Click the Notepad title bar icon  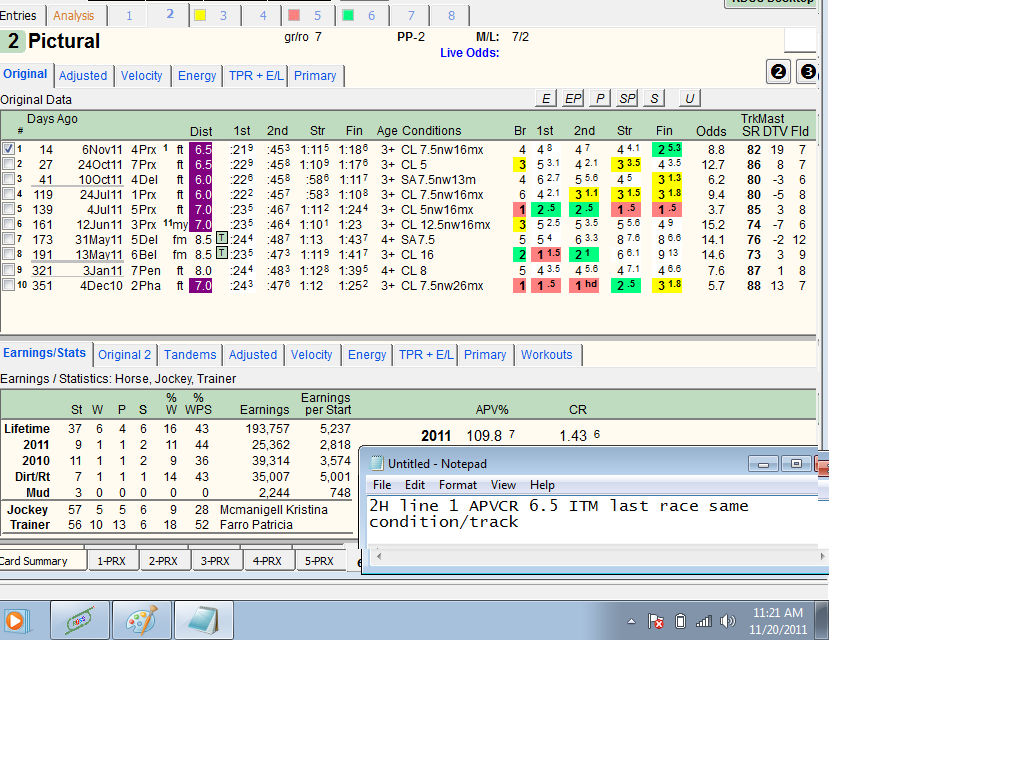tap(377, 464)
